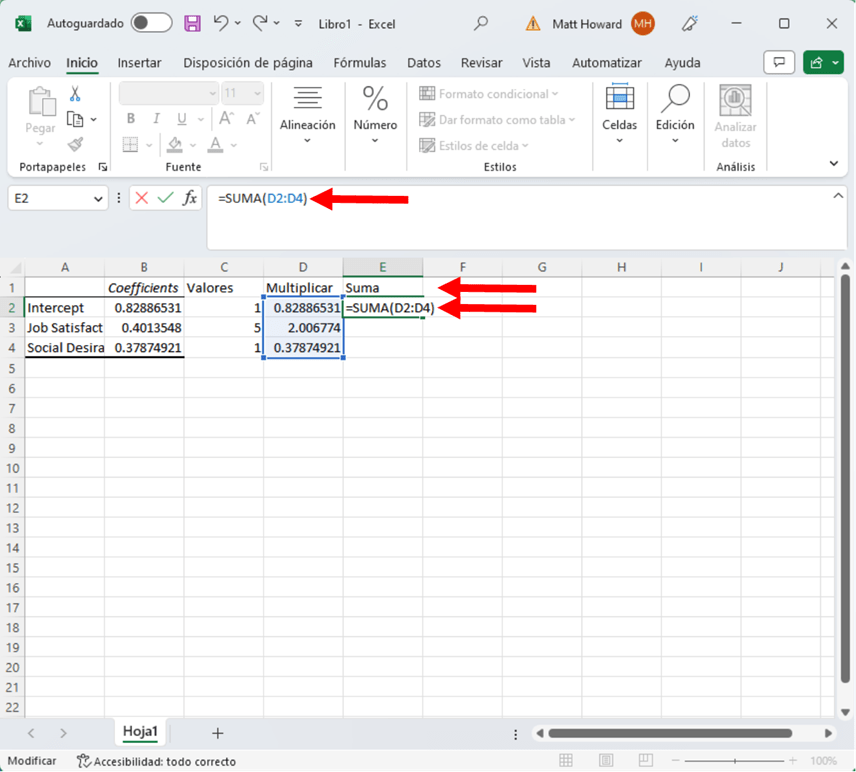Expand the Name Box dropdown arrow
The width and height of the screenshot is (856, 772).
(x=98, y=199)
